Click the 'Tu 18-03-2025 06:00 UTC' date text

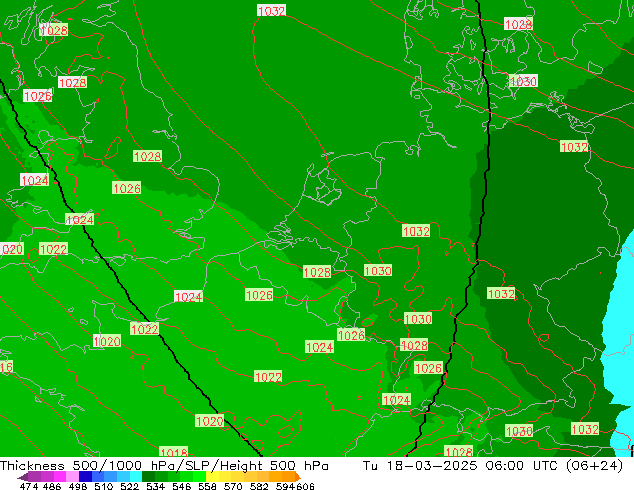462,466
